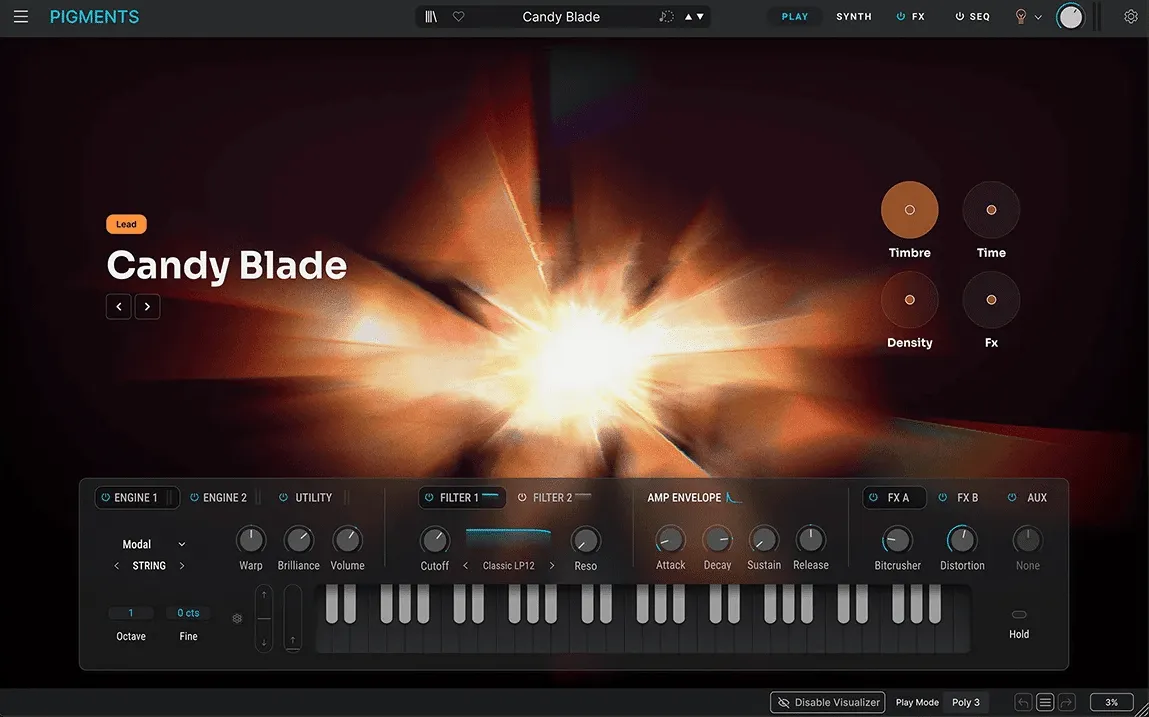Screen dimensions: 1149x717
Task: Select next STRING engine model
Action: [182, 566]
